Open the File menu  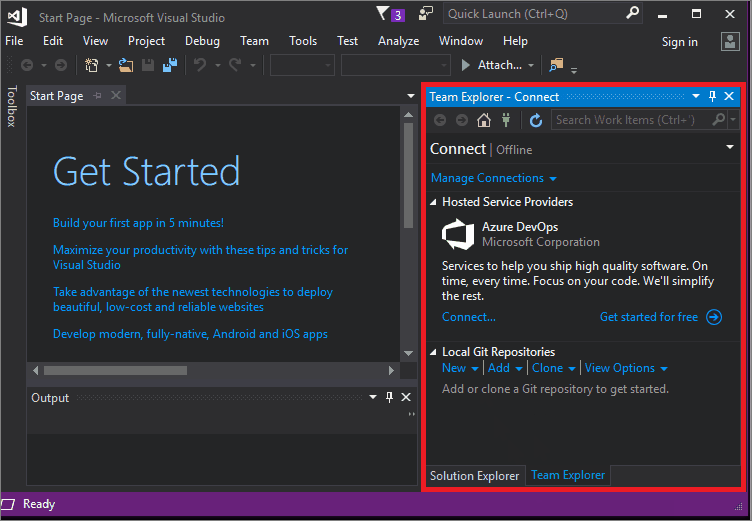pos(14,41)
